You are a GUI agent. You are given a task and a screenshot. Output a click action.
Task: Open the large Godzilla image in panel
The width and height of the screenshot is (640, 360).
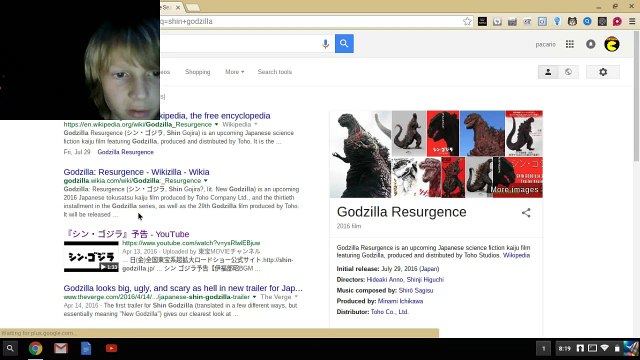[360, 154]
